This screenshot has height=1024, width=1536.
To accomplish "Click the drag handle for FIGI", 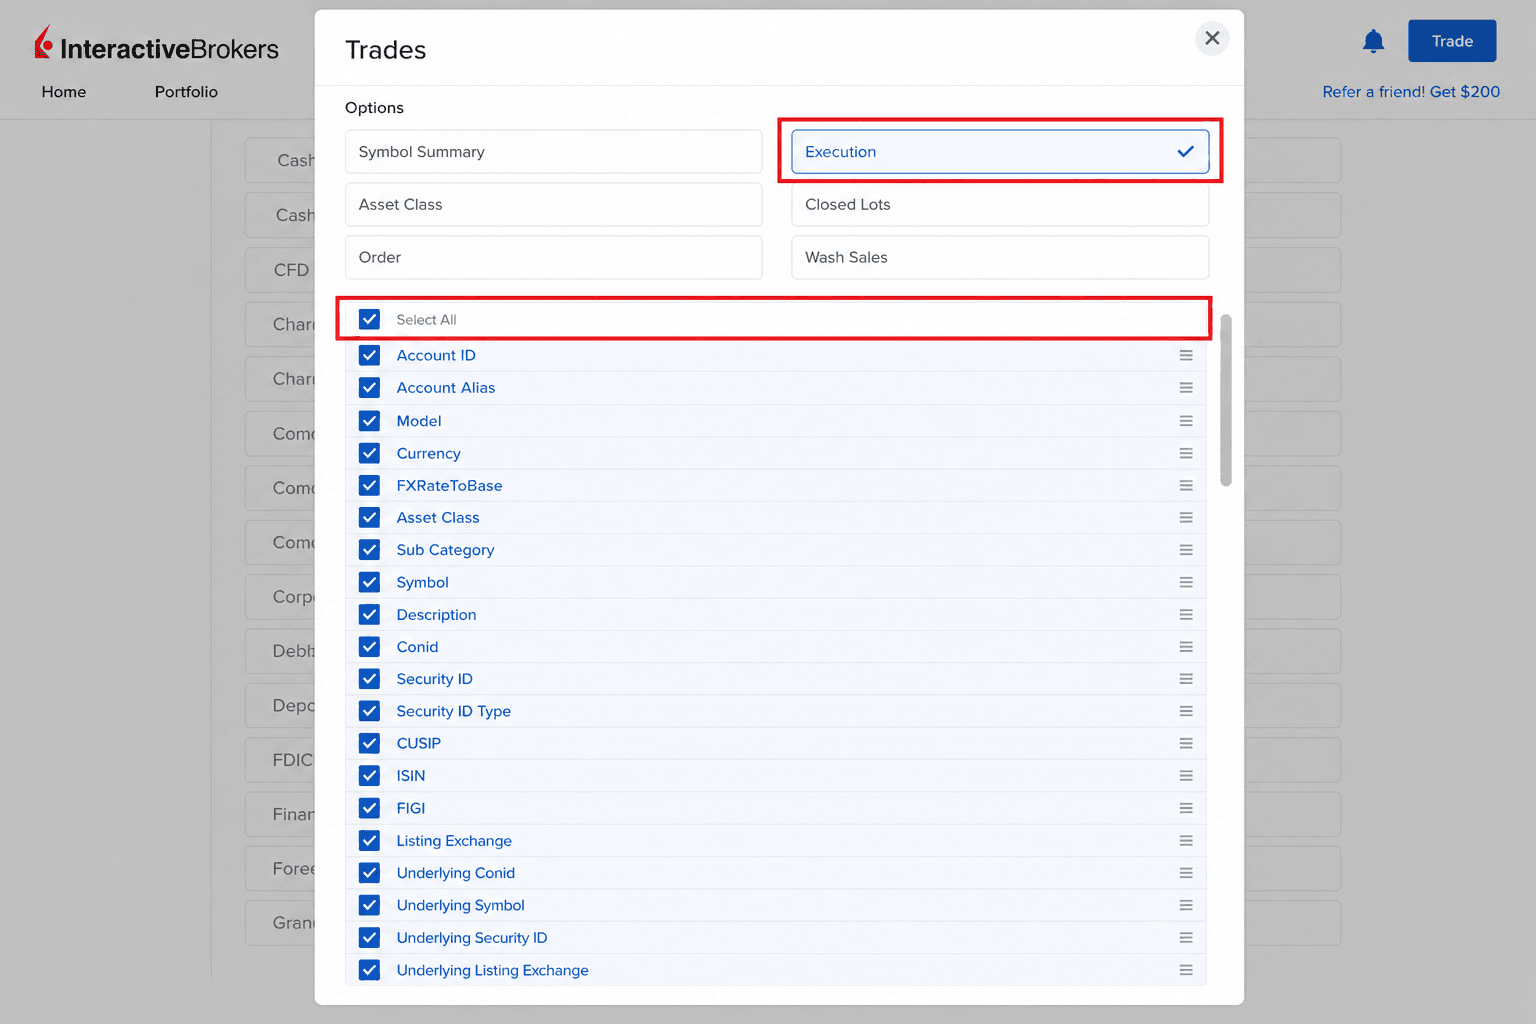I will (x=1186, y=808).
